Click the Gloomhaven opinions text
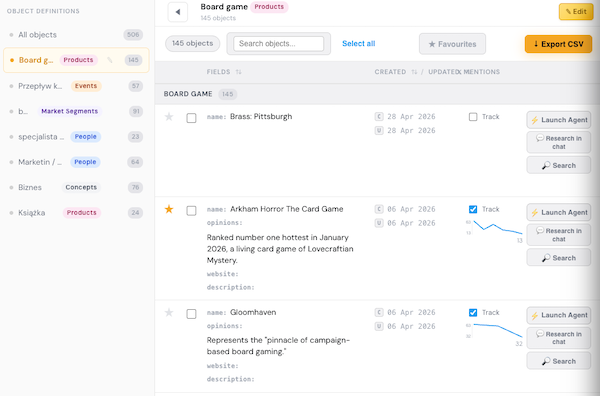Image resolution: width=600 pixels, height=396 pixels. pos(278,345)
